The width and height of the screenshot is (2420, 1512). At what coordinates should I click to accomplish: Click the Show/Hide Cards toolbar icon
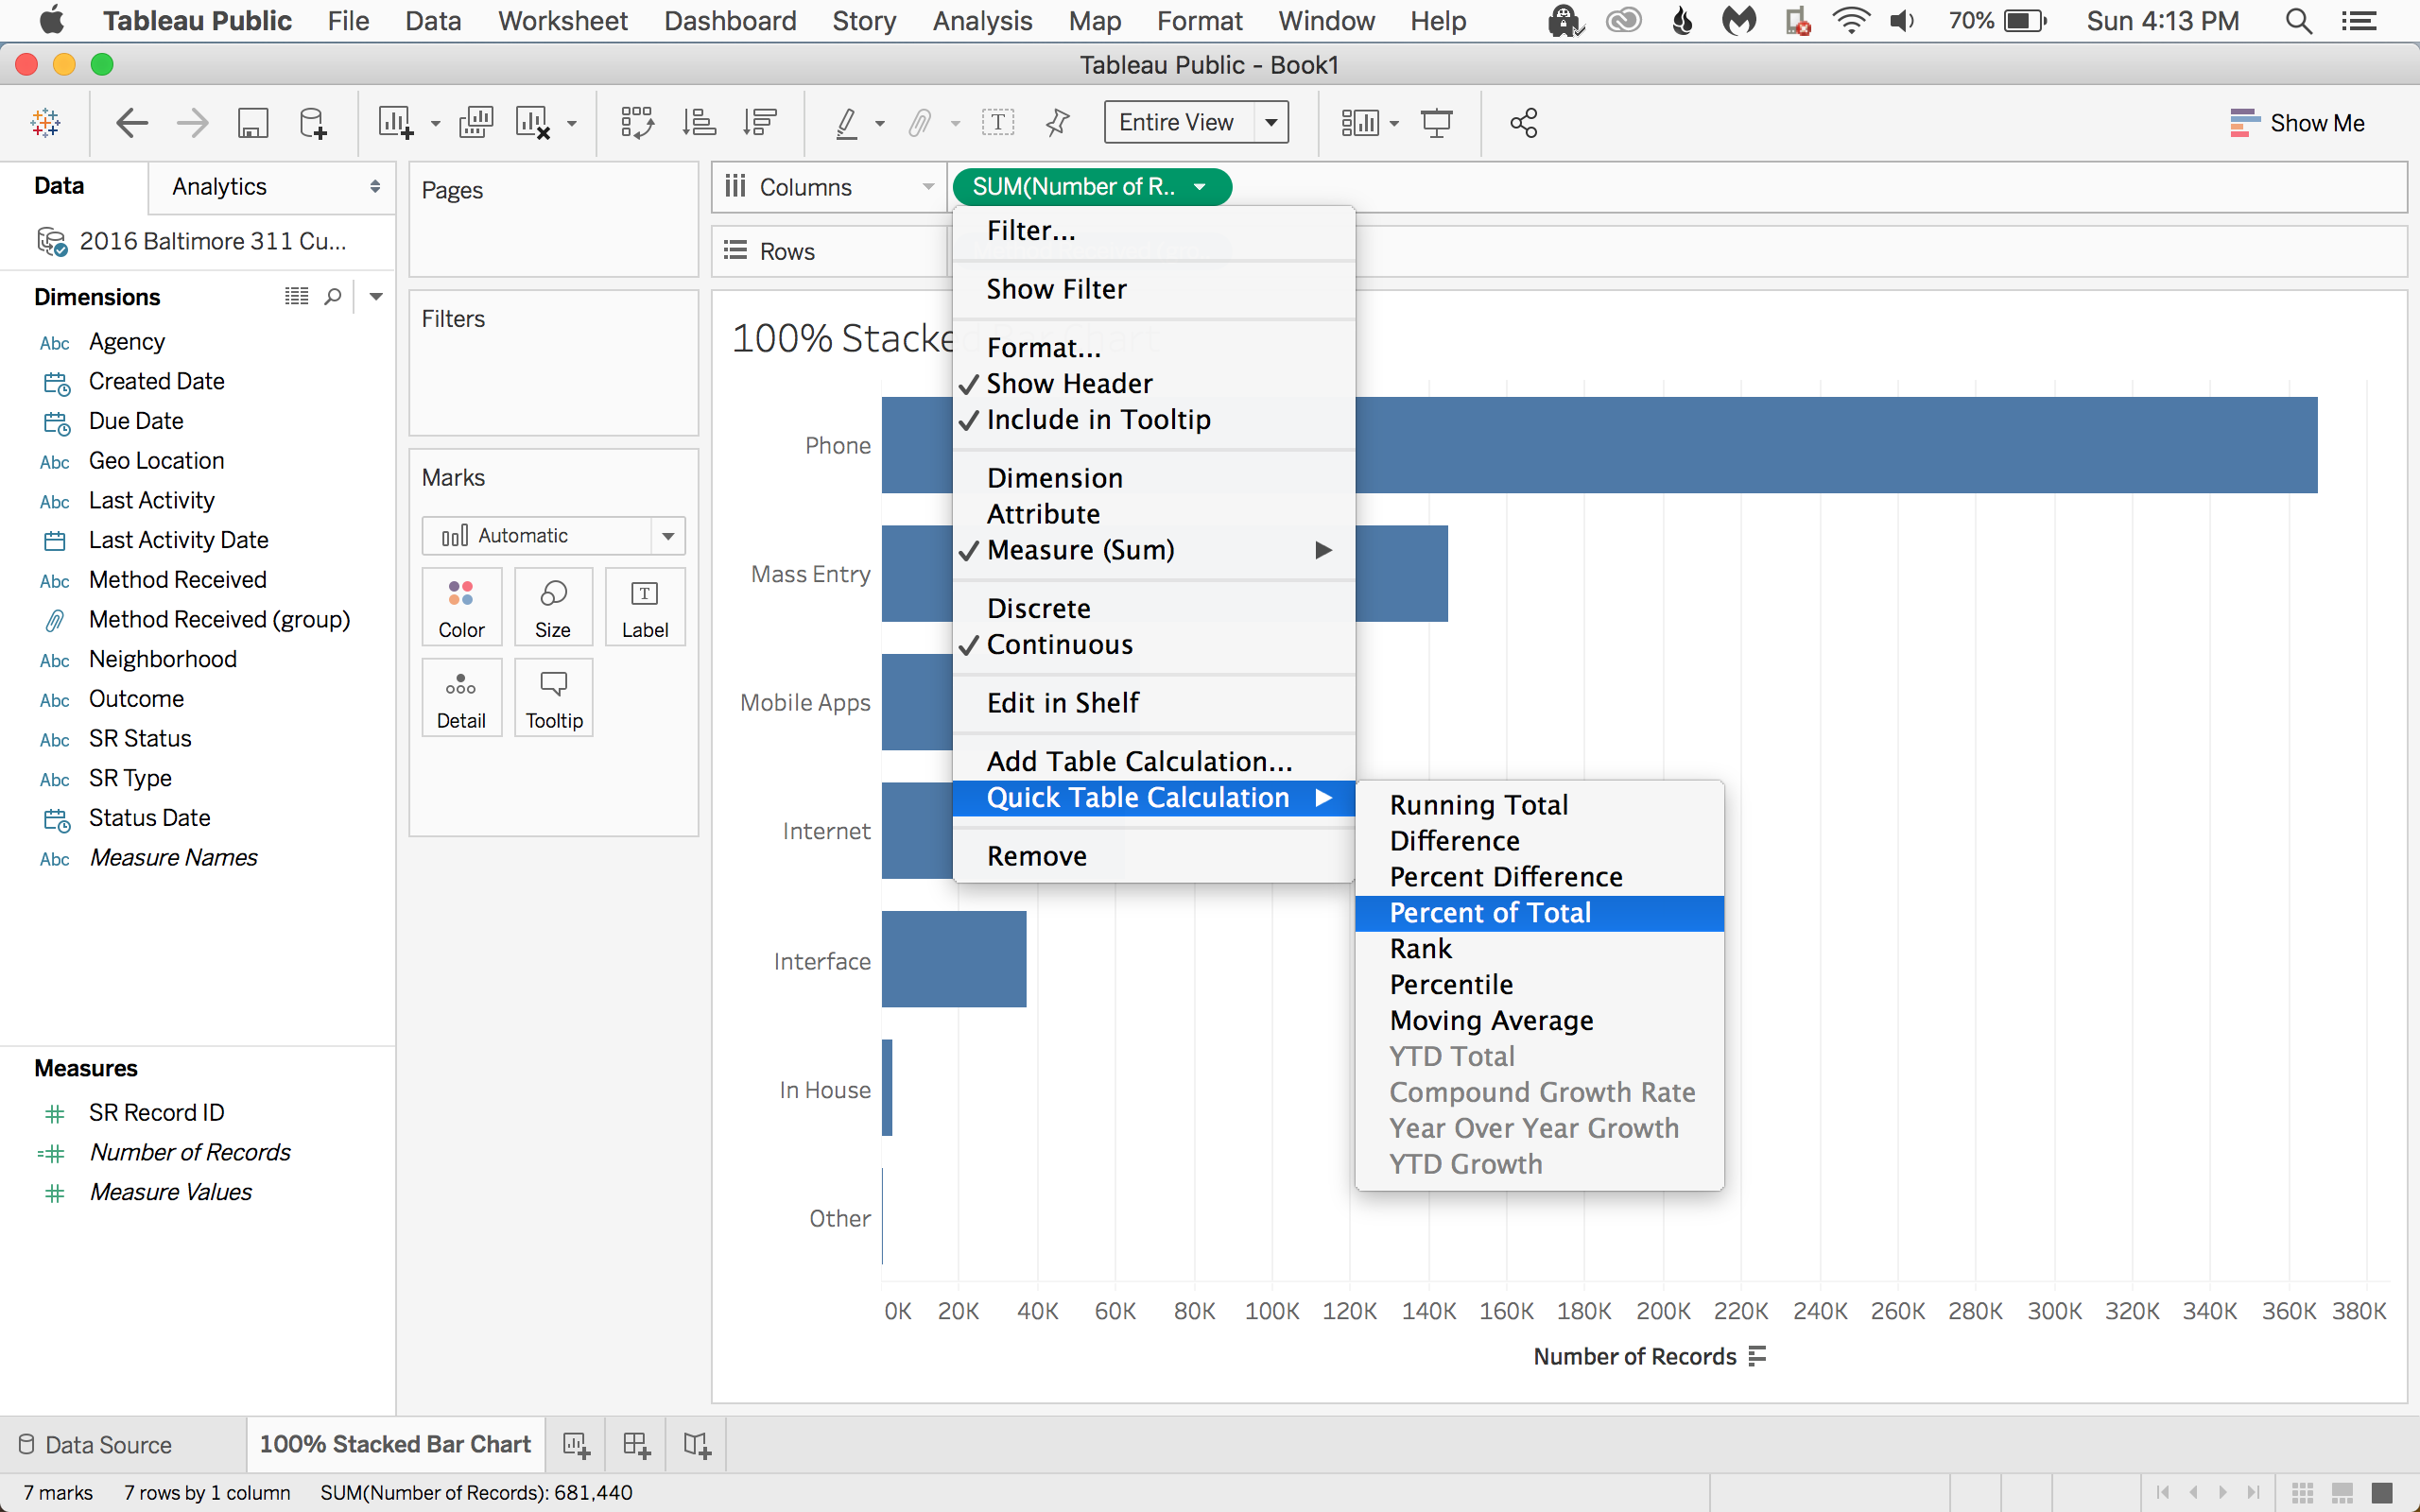click(x=1360, y=123)
